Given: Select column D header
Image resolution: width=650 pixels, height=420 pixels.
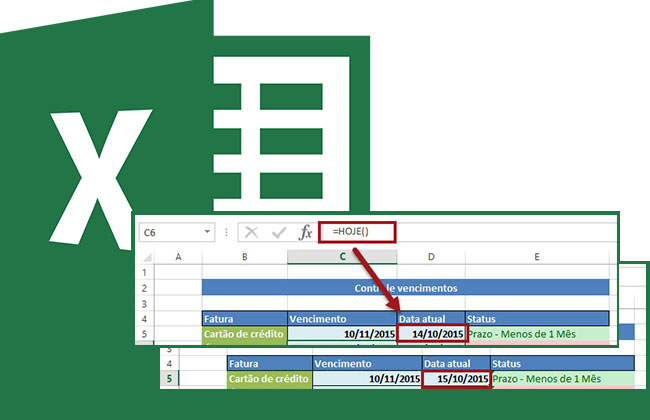Looking at the screenshot, I should click(431, 257).
